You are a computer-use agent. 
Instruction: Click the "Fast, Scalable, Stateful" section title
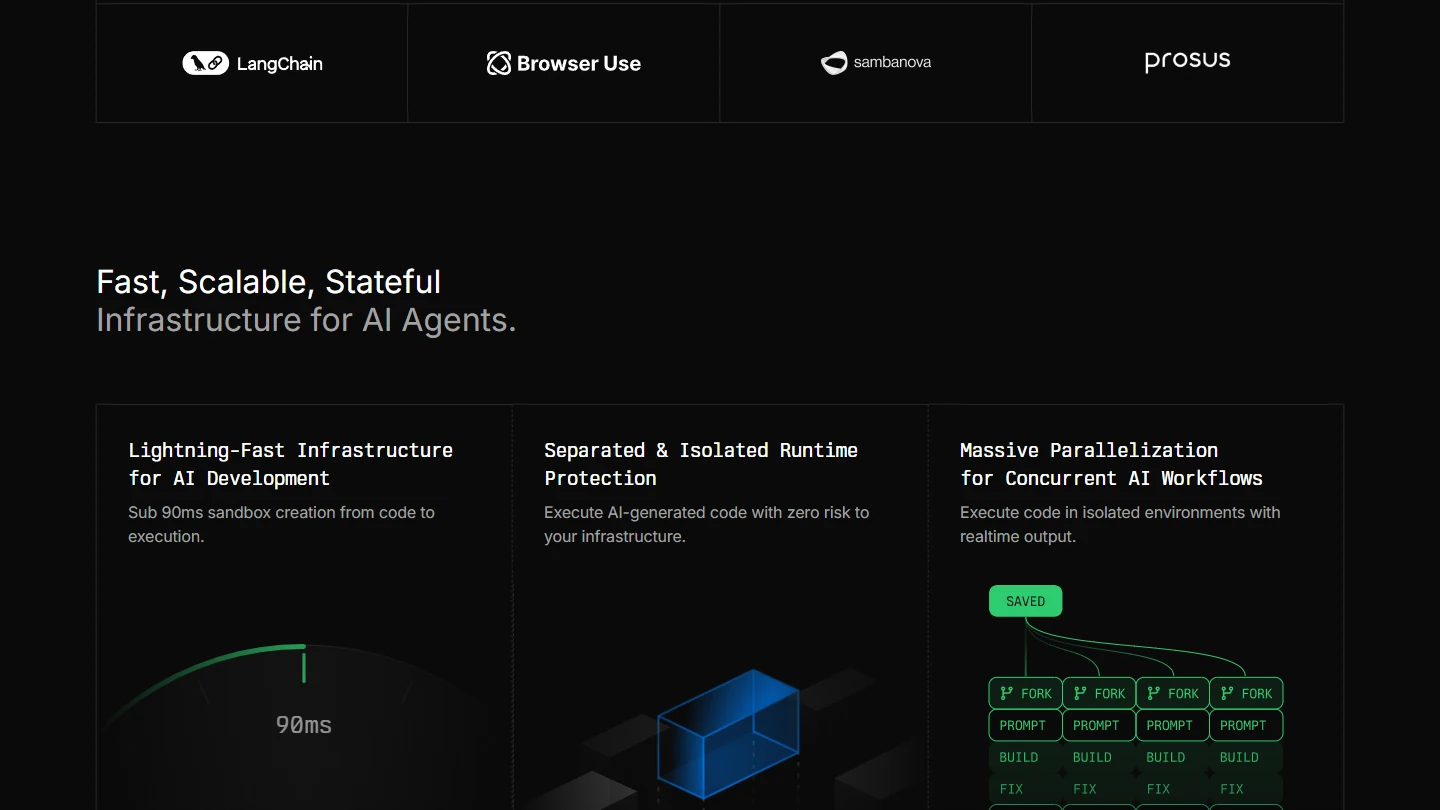[x=268, y=282]
